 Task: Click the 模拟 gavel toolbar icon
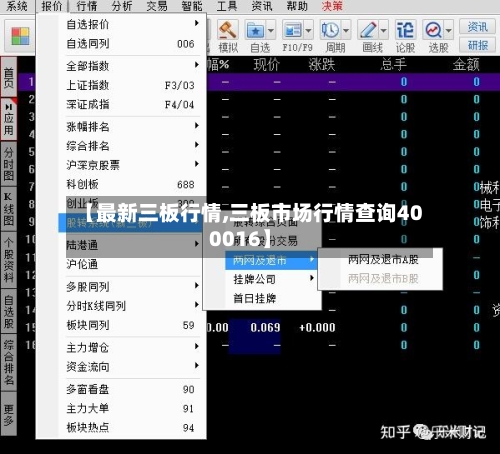[228, 30]
